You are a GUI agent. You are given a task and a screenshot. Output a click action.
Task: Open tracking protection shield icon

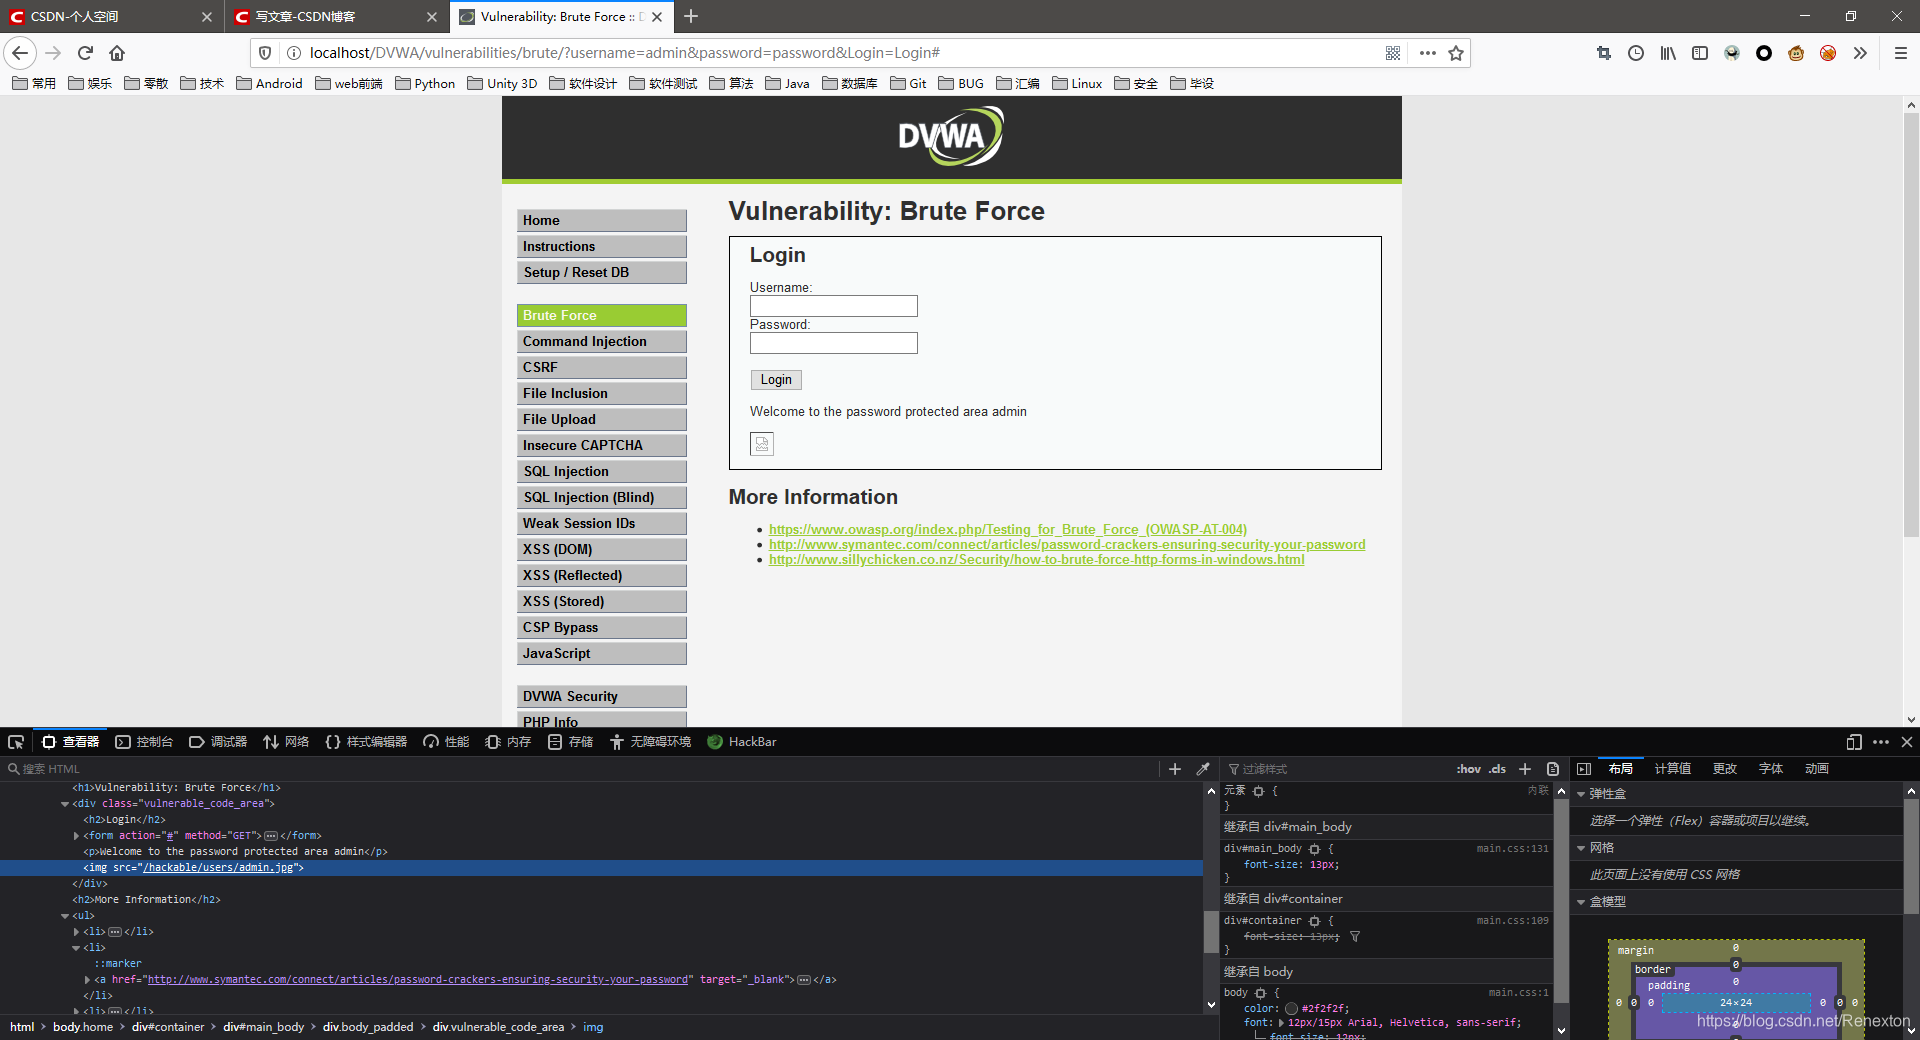265,53
